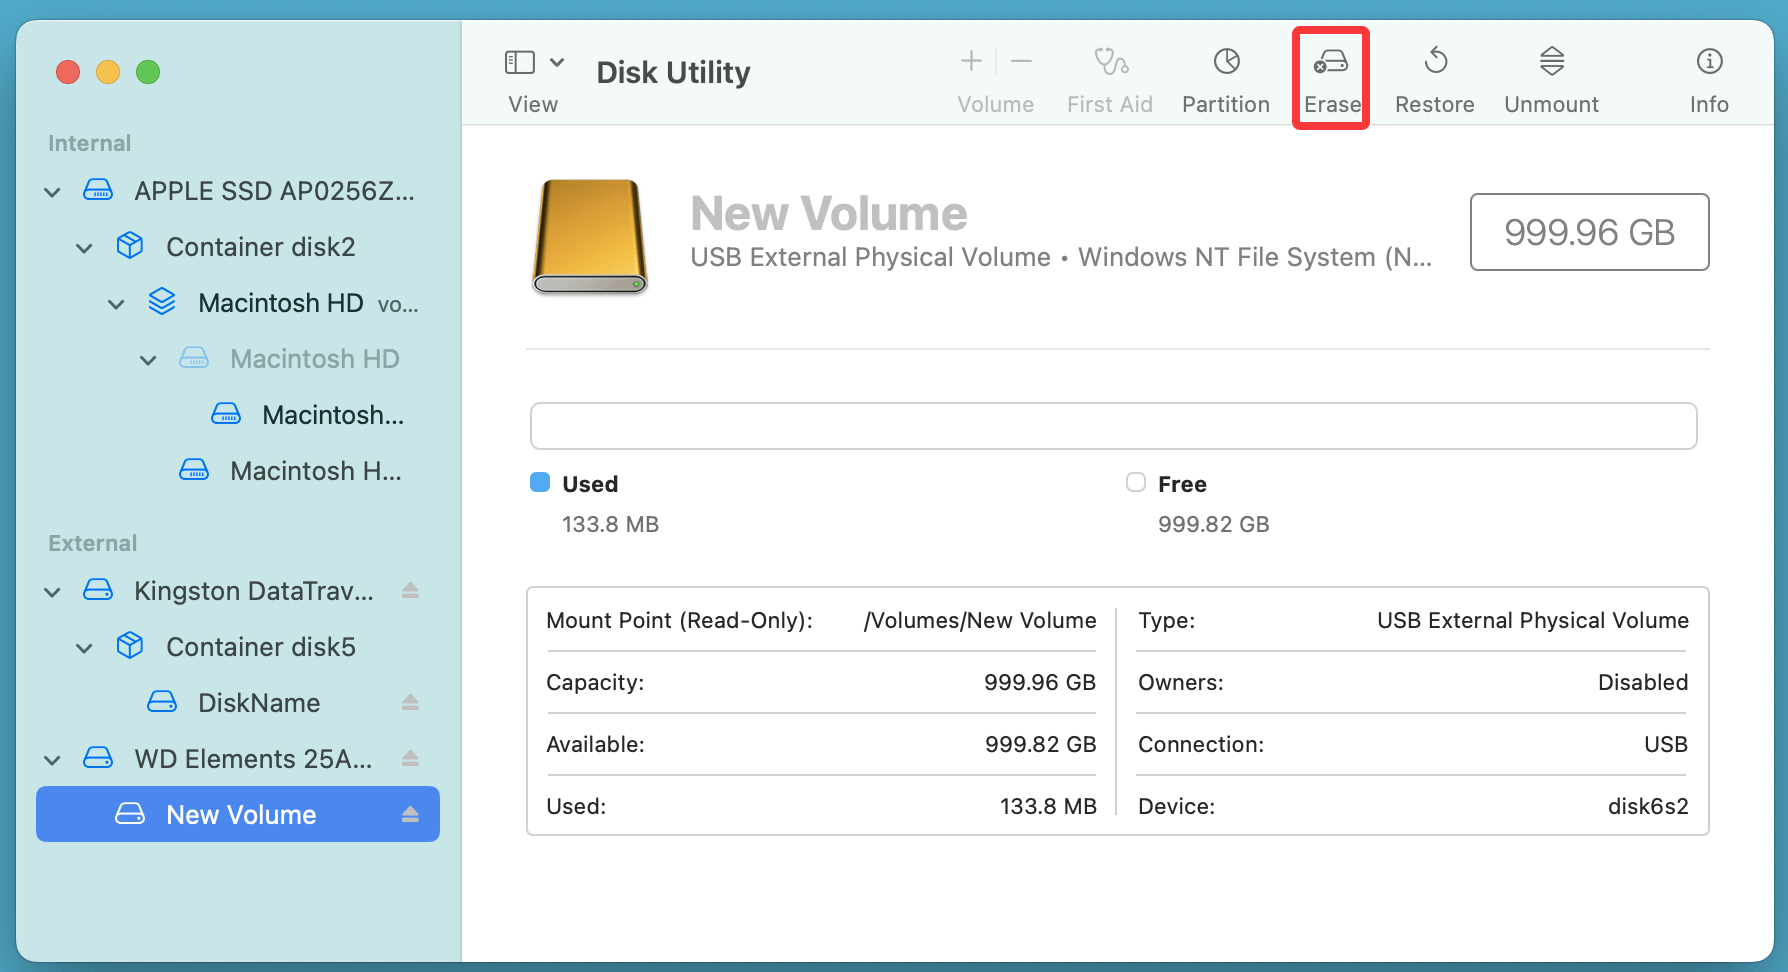
Task: Click the disk usage bar
Action: click(1113, 426)
